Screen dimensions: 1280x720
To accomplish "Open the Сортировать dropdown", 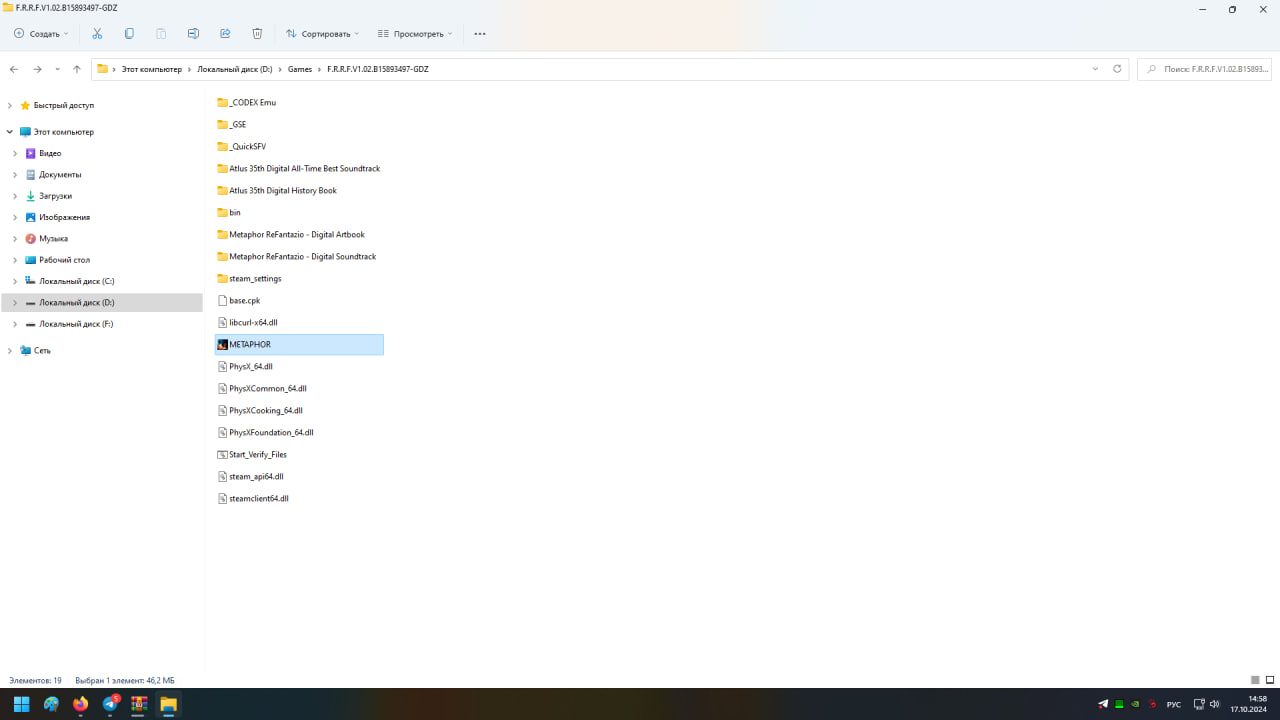I will [x=322, y=33].
